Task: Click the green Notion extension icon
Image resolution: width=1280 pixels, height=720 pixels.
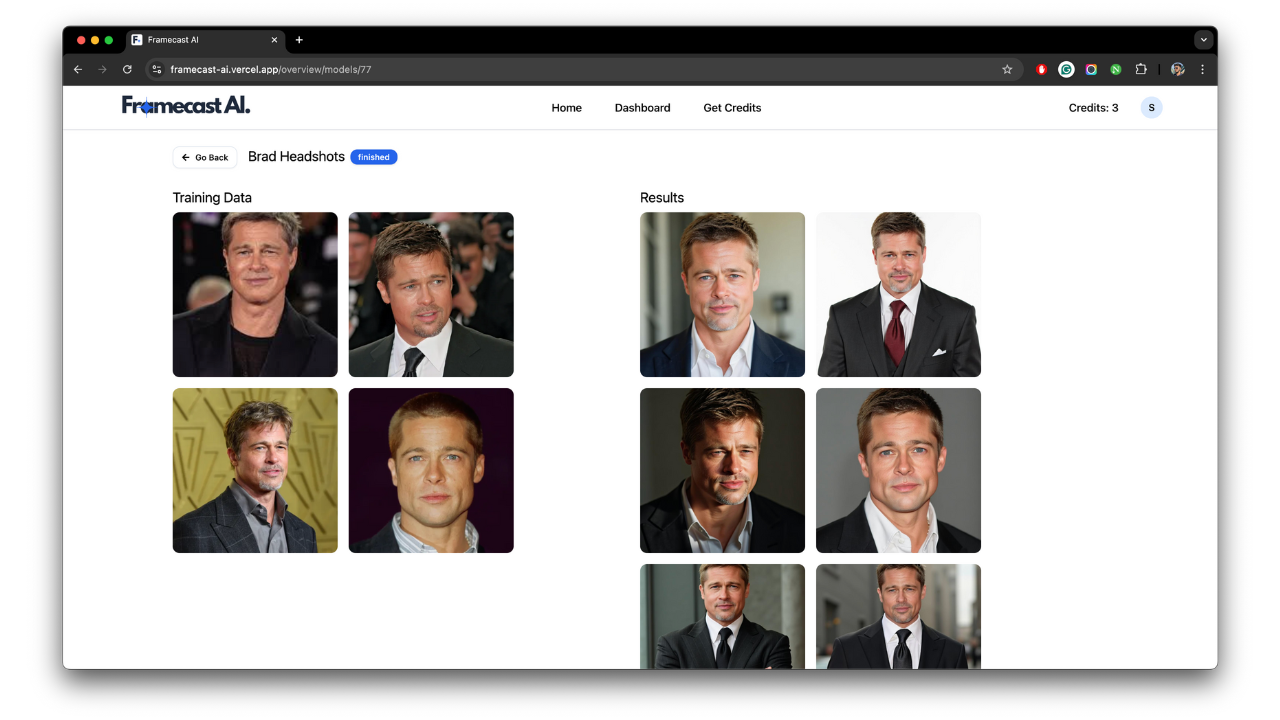Action: tap(1115, 69)
